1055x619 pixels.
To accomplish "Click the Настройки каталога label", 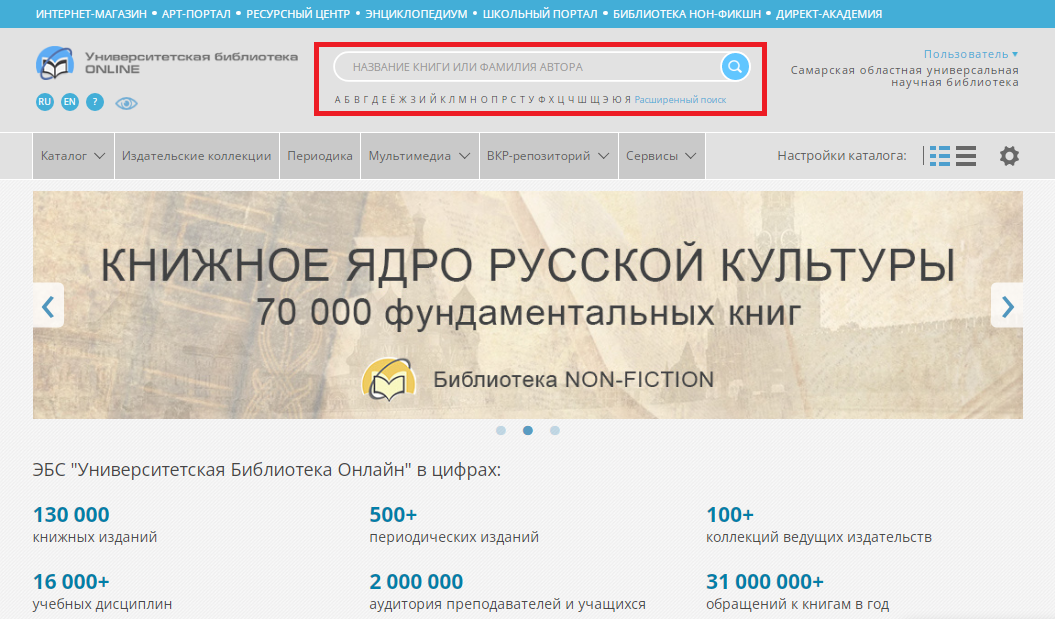I will click(842, 156).
